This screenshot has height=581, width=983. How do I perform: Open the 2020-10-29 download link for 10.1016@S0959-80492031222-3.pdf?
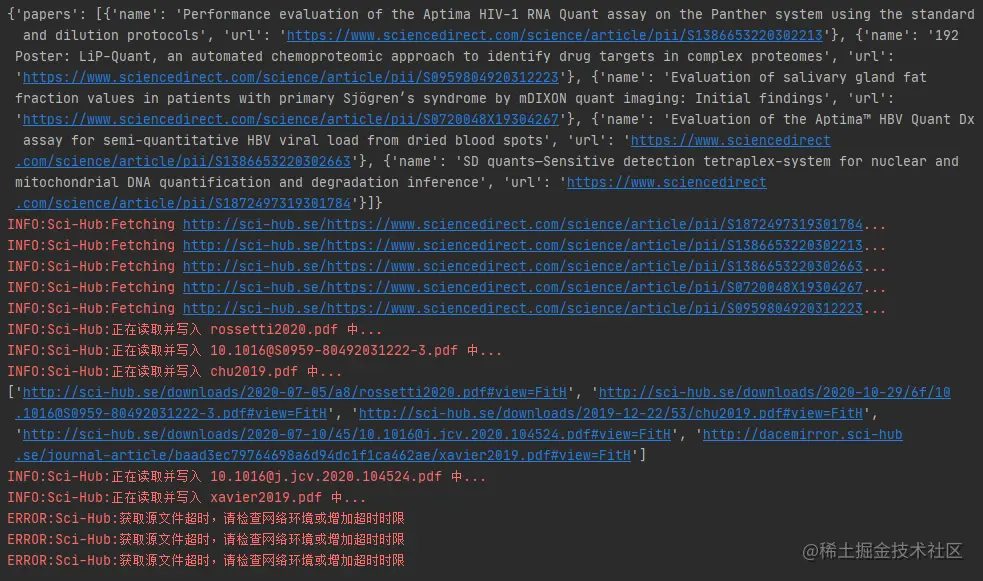click(775, 392)
